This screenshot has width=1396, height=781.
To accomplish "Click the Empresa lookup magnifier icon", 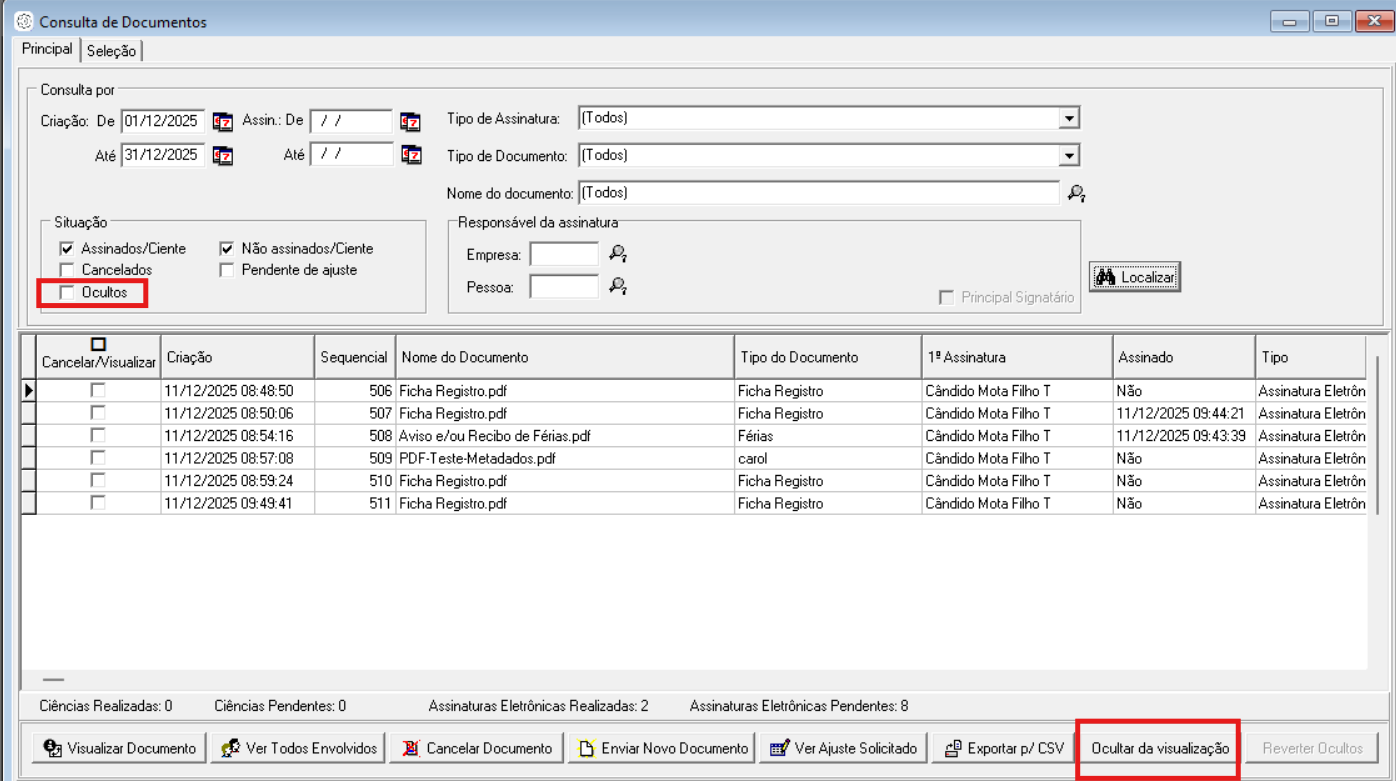I will click(618, 254).
